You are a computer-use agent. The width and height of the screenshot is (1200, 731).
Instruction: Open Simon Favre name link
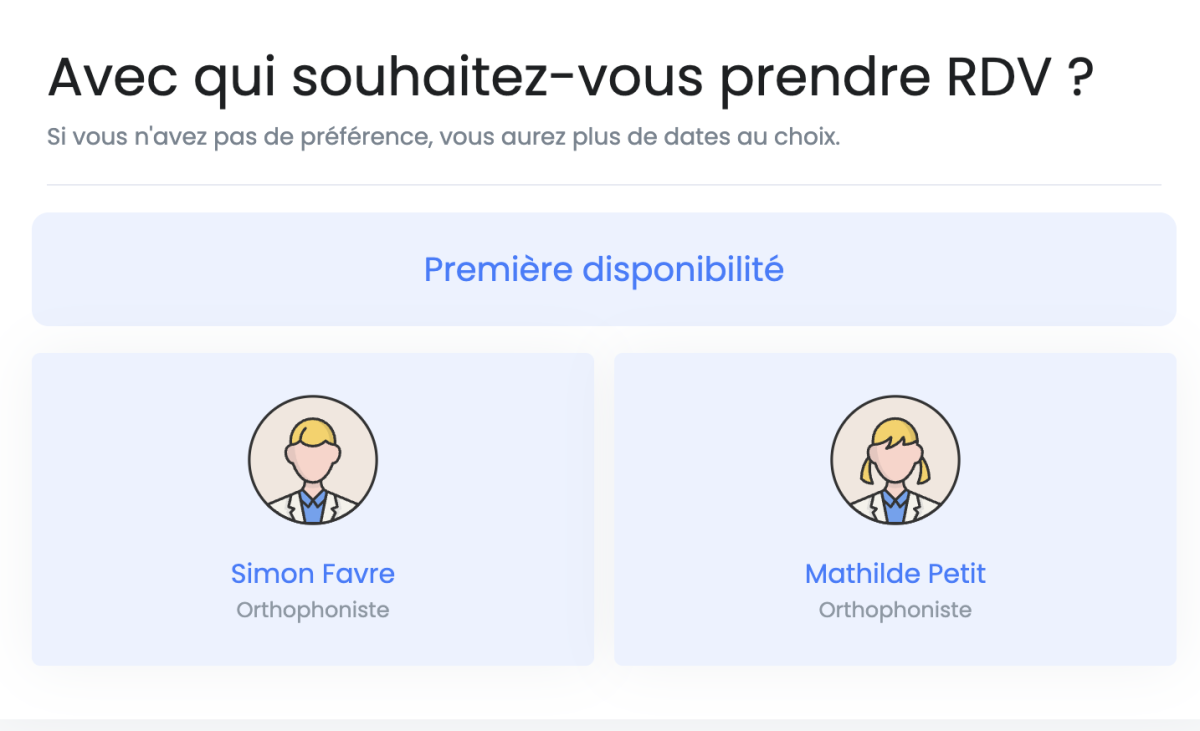(313, 574)
